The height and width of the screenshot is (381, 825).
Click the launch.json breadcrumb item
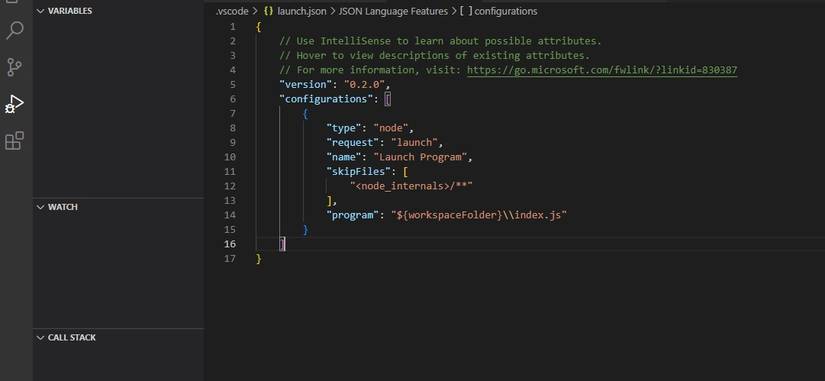301,11
